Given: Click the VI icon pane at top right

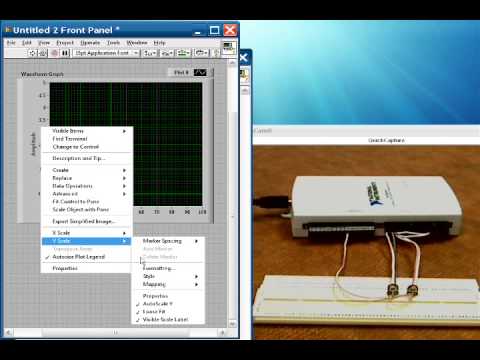Looking at the screenshot, I should (229, 47).
